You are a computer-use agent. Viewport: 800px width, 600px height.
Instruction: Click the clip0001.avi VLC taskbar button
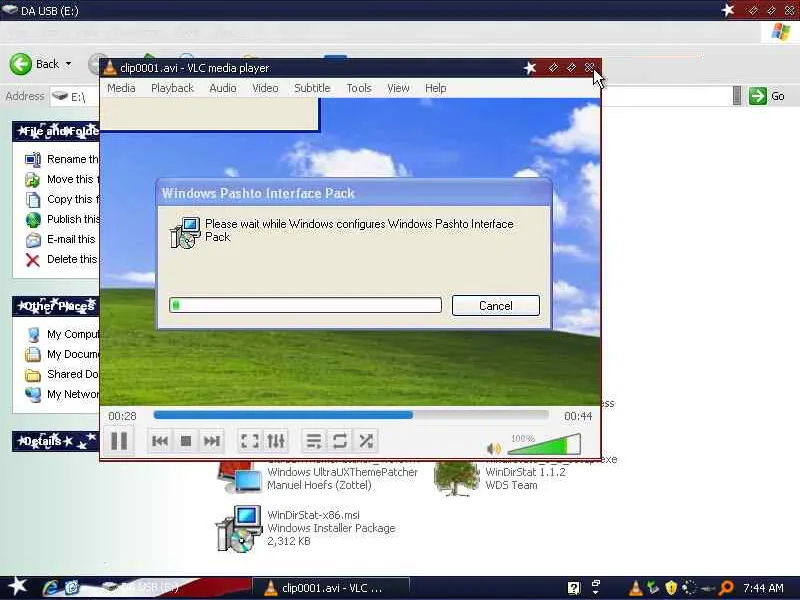[331, 588]
